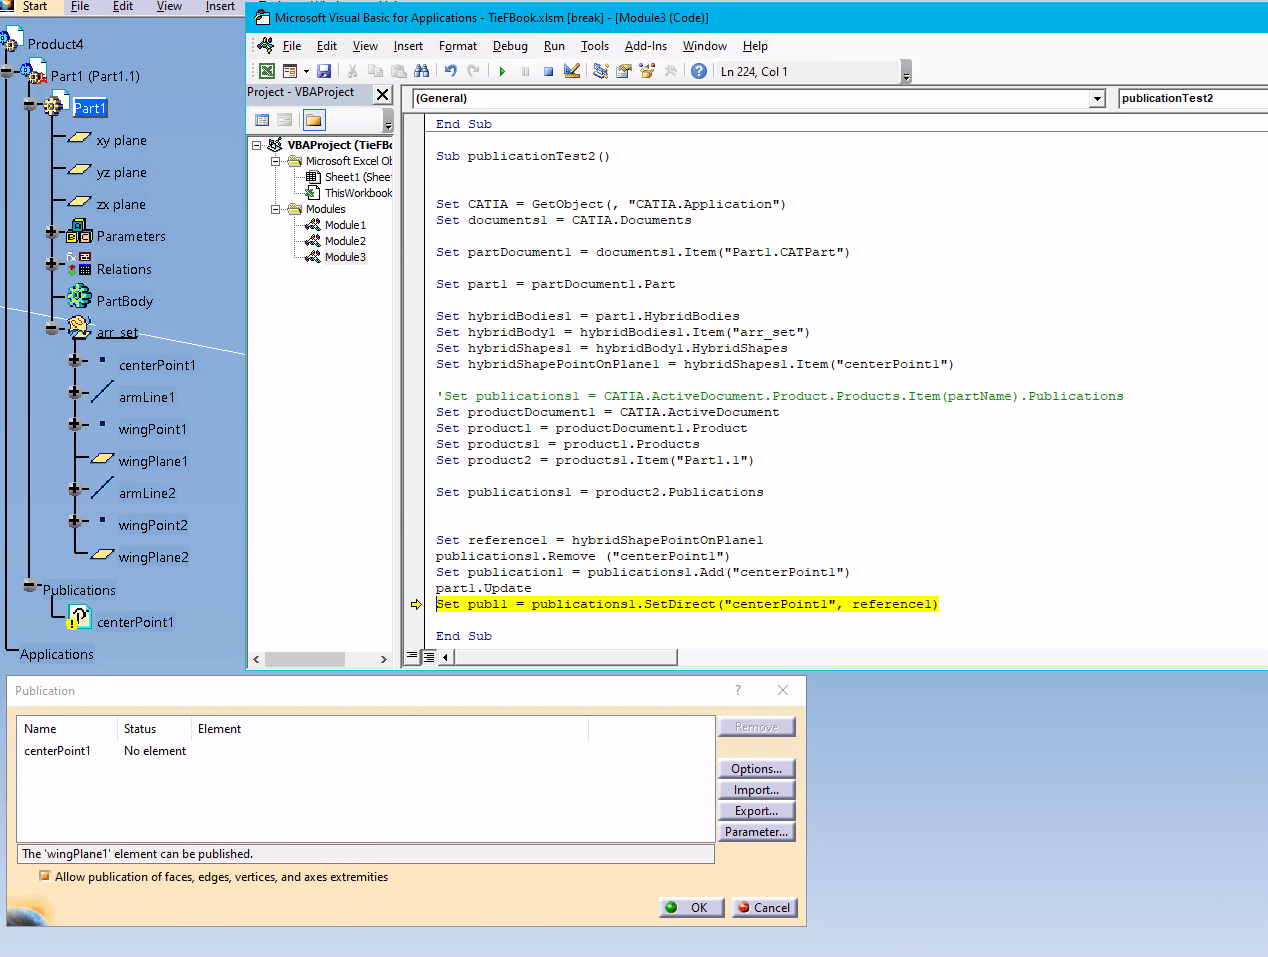This screenshot has width=1268, height=957.
Task: Click the View Code icon in Project Explorer
Action: (x=262, y=119)
